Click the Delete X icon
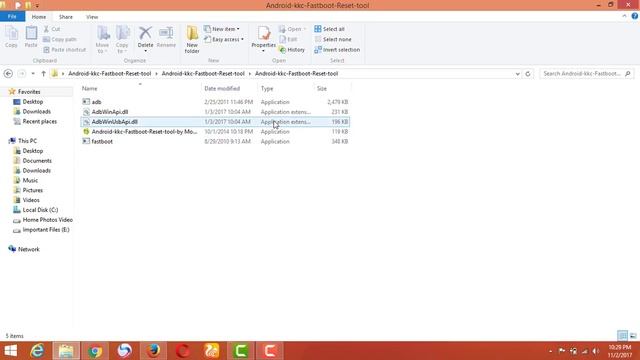The height and width of the screenshot is (360, 640). click(x=145, y=34)
